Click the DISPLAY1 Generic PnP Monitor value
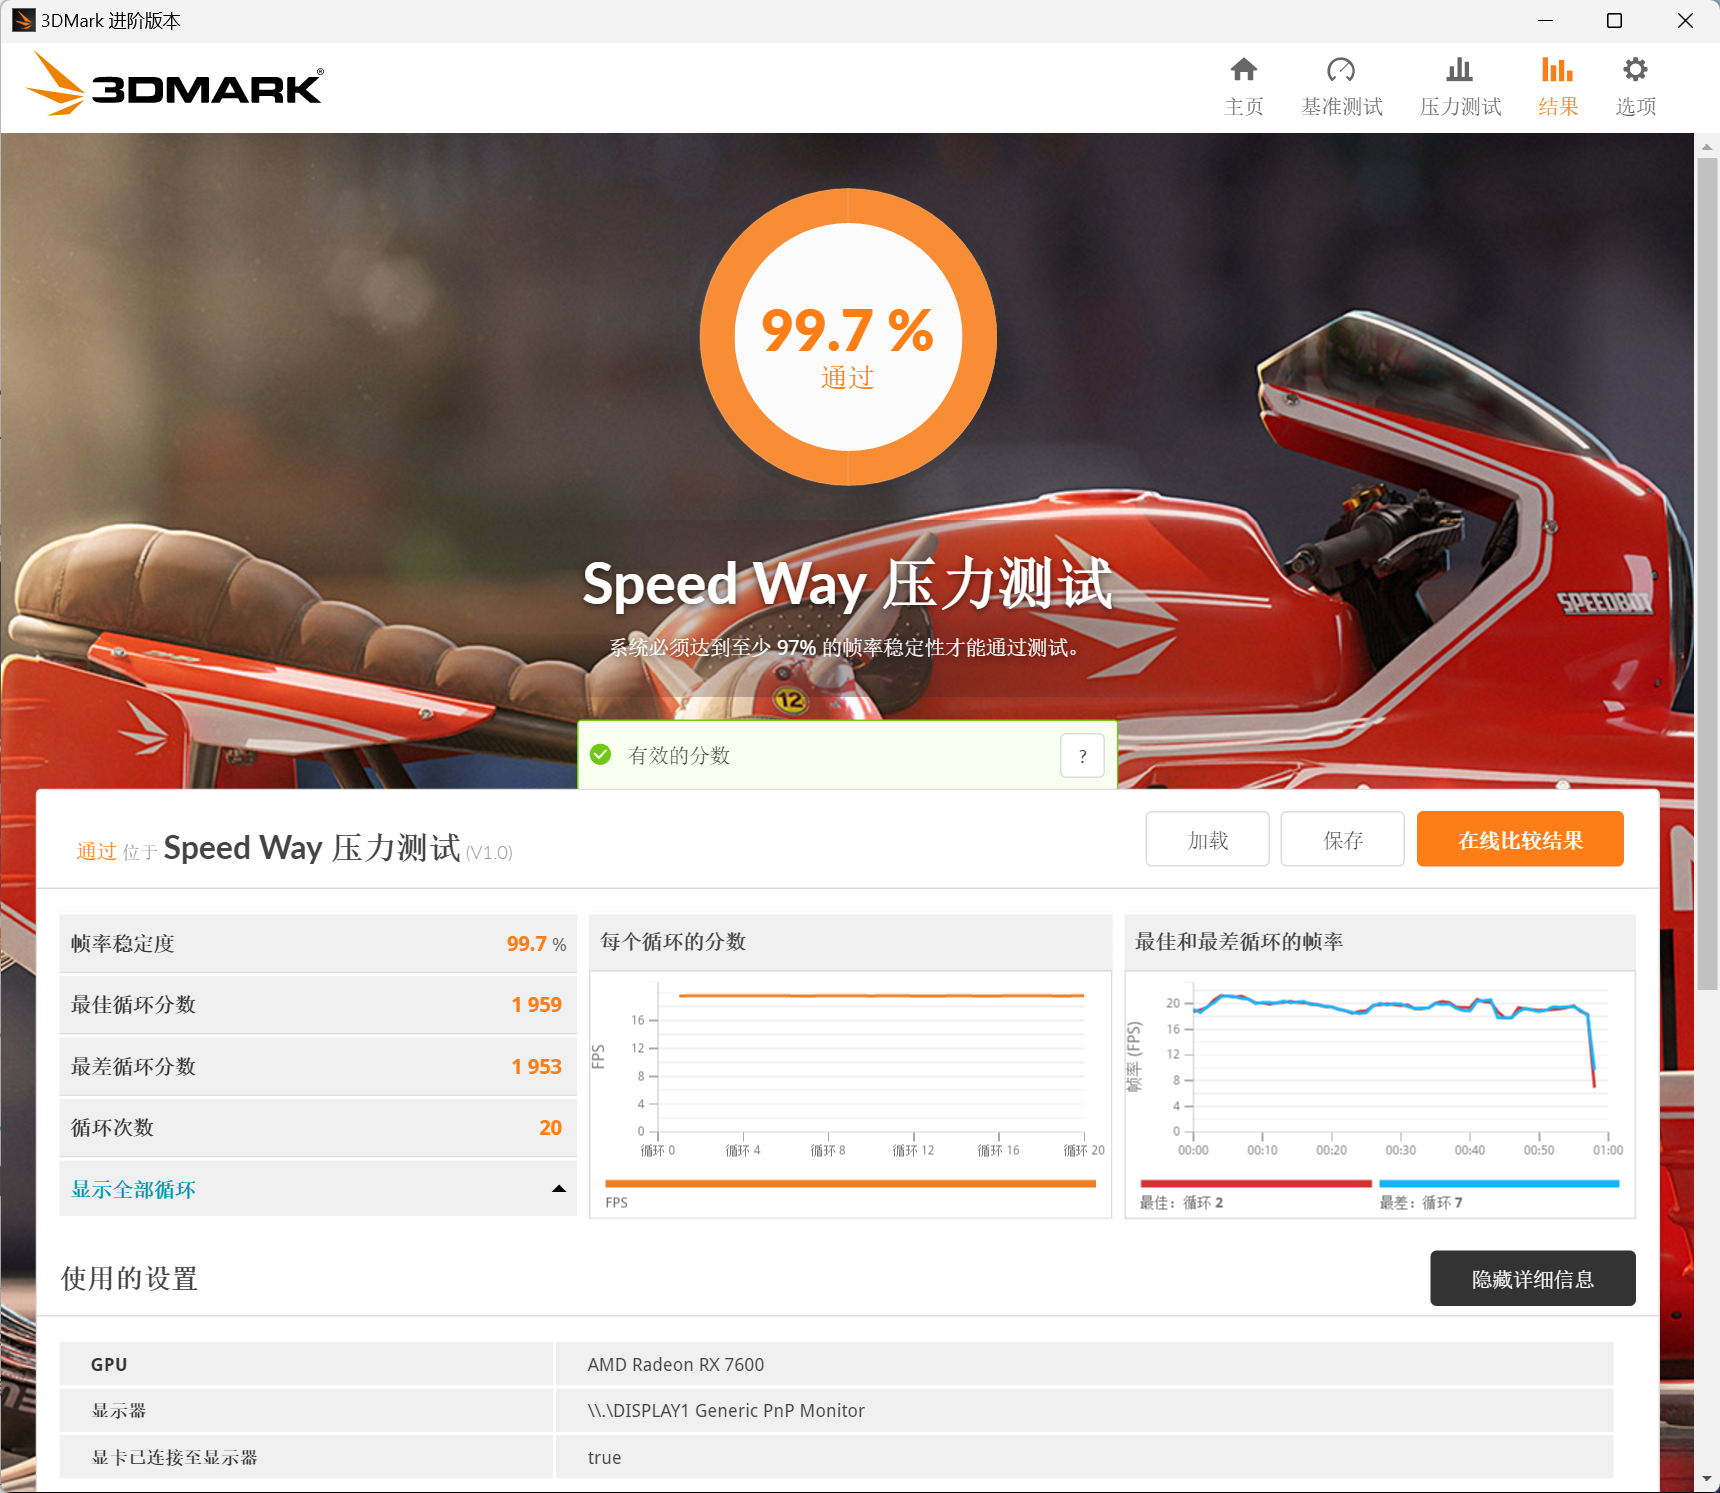The image size is (1720, 1493). [726, 1411]
